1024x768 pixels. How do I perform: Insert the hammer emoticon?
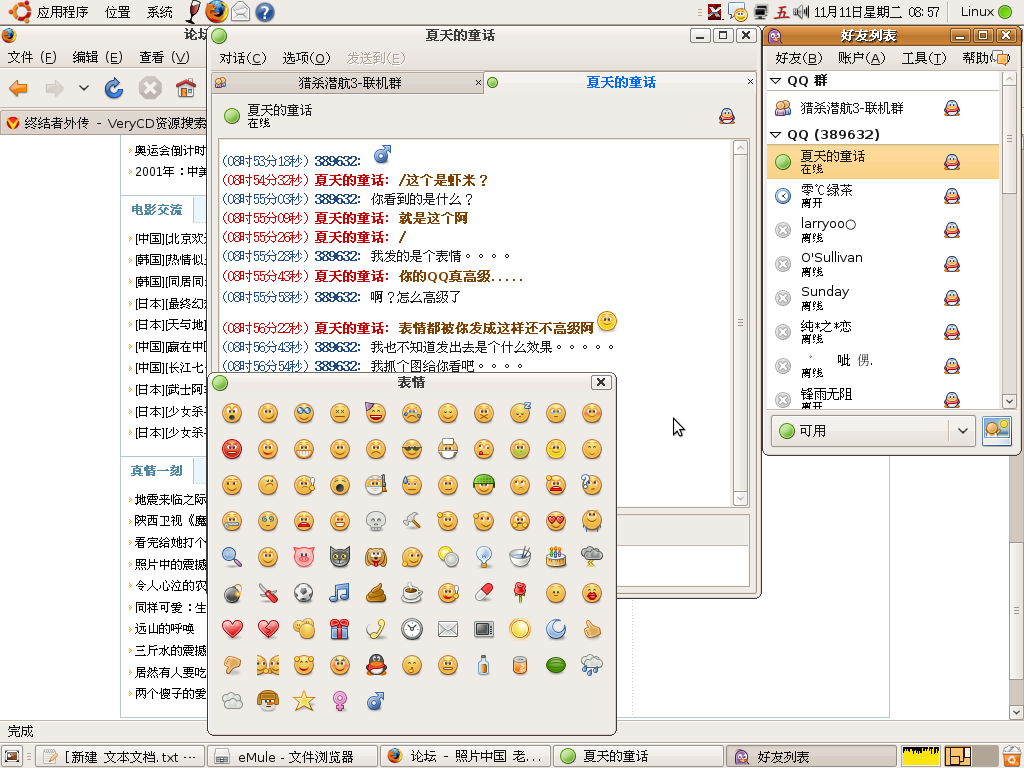tap(411, 521)
